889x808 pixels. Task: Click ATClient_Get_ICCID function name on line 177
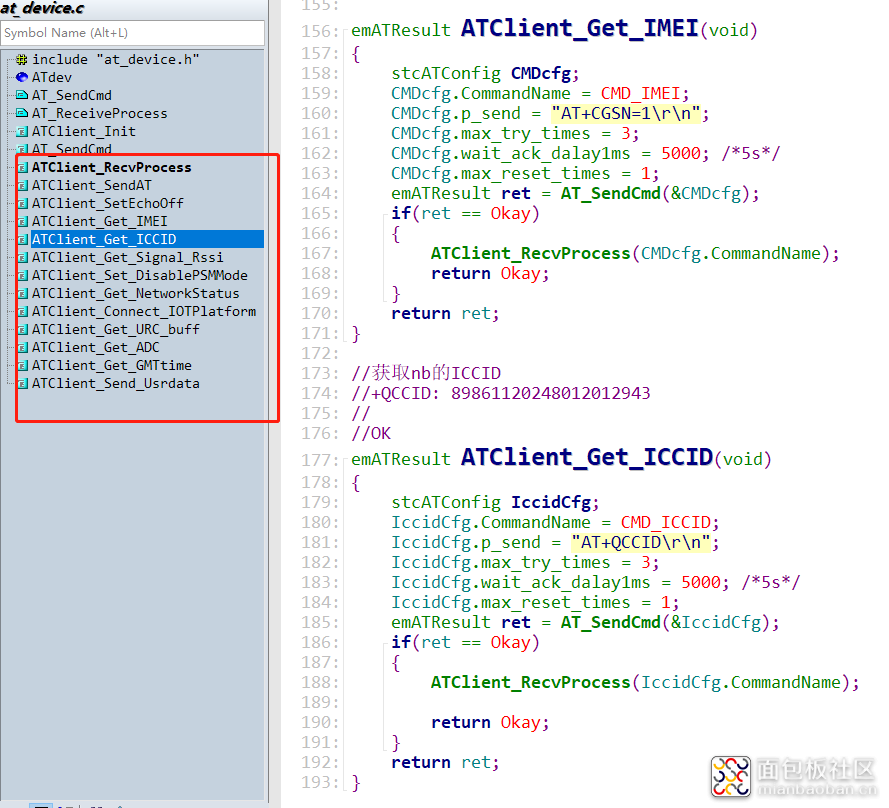587,458
